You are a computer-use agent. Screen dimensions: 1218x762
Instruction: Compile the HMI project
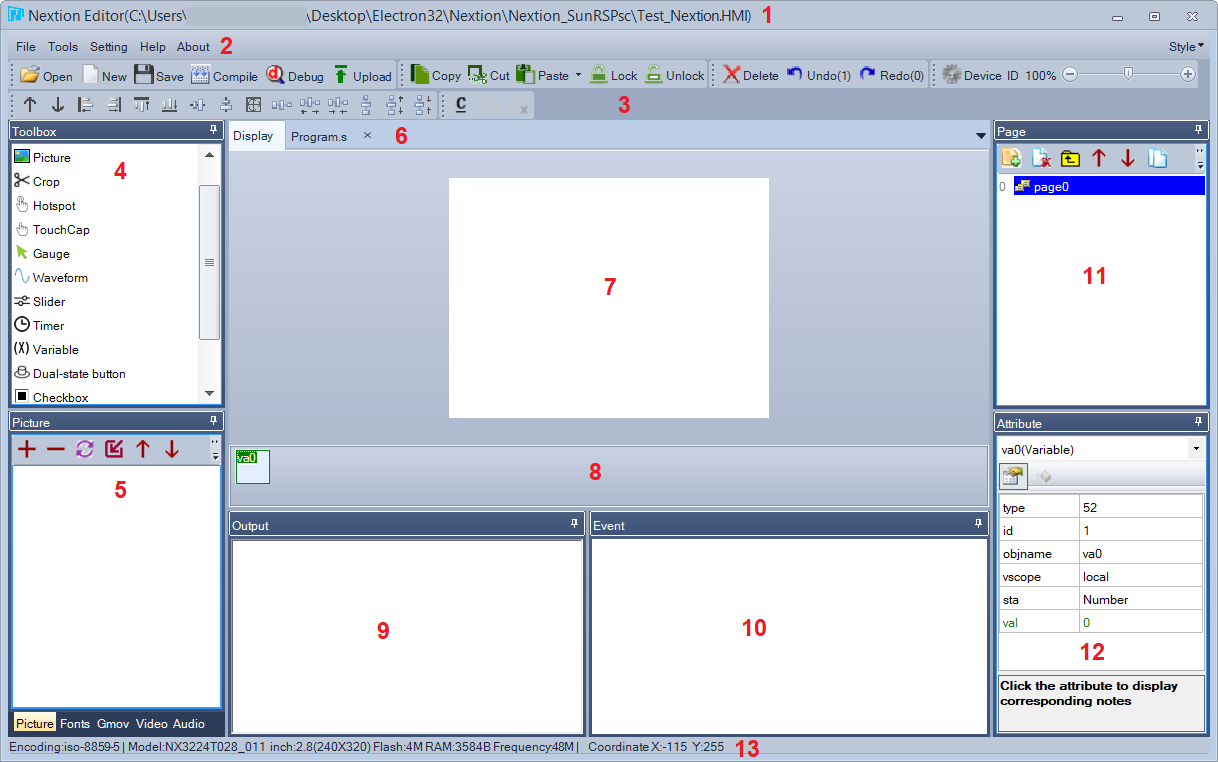click(224, 75)
